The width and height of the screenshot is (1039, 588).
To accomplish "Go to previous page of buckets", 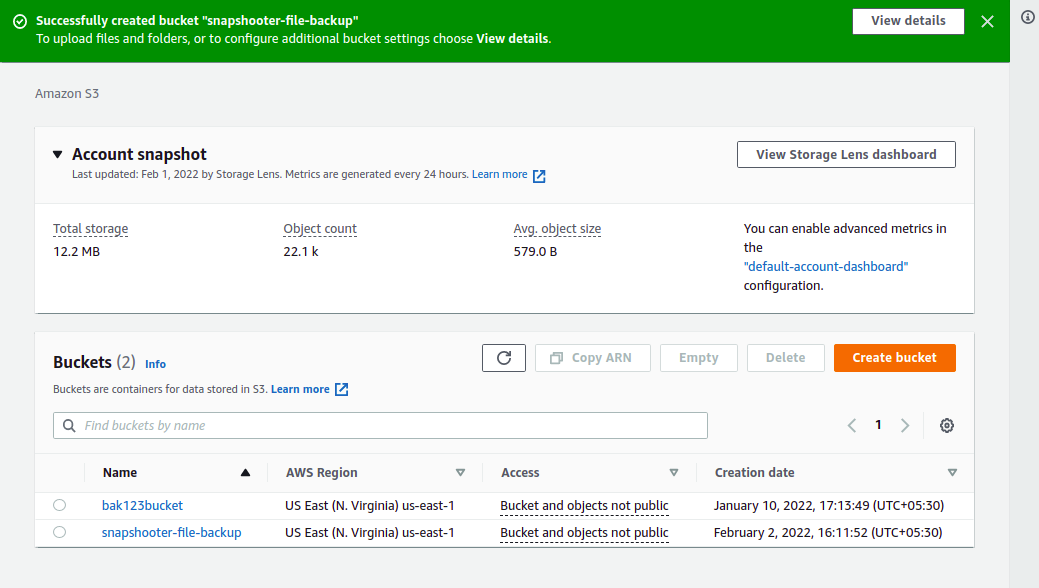I will [852, 425].
